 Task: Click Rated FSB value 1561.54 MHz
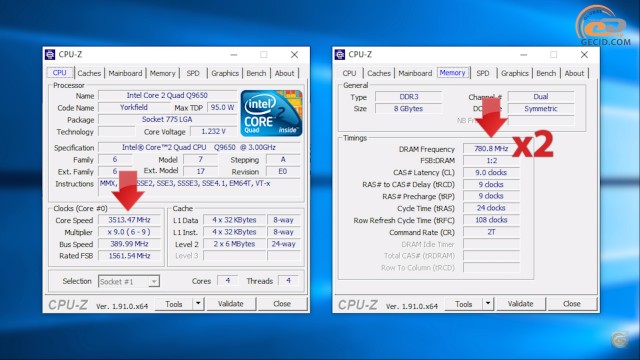click(129, 256)
